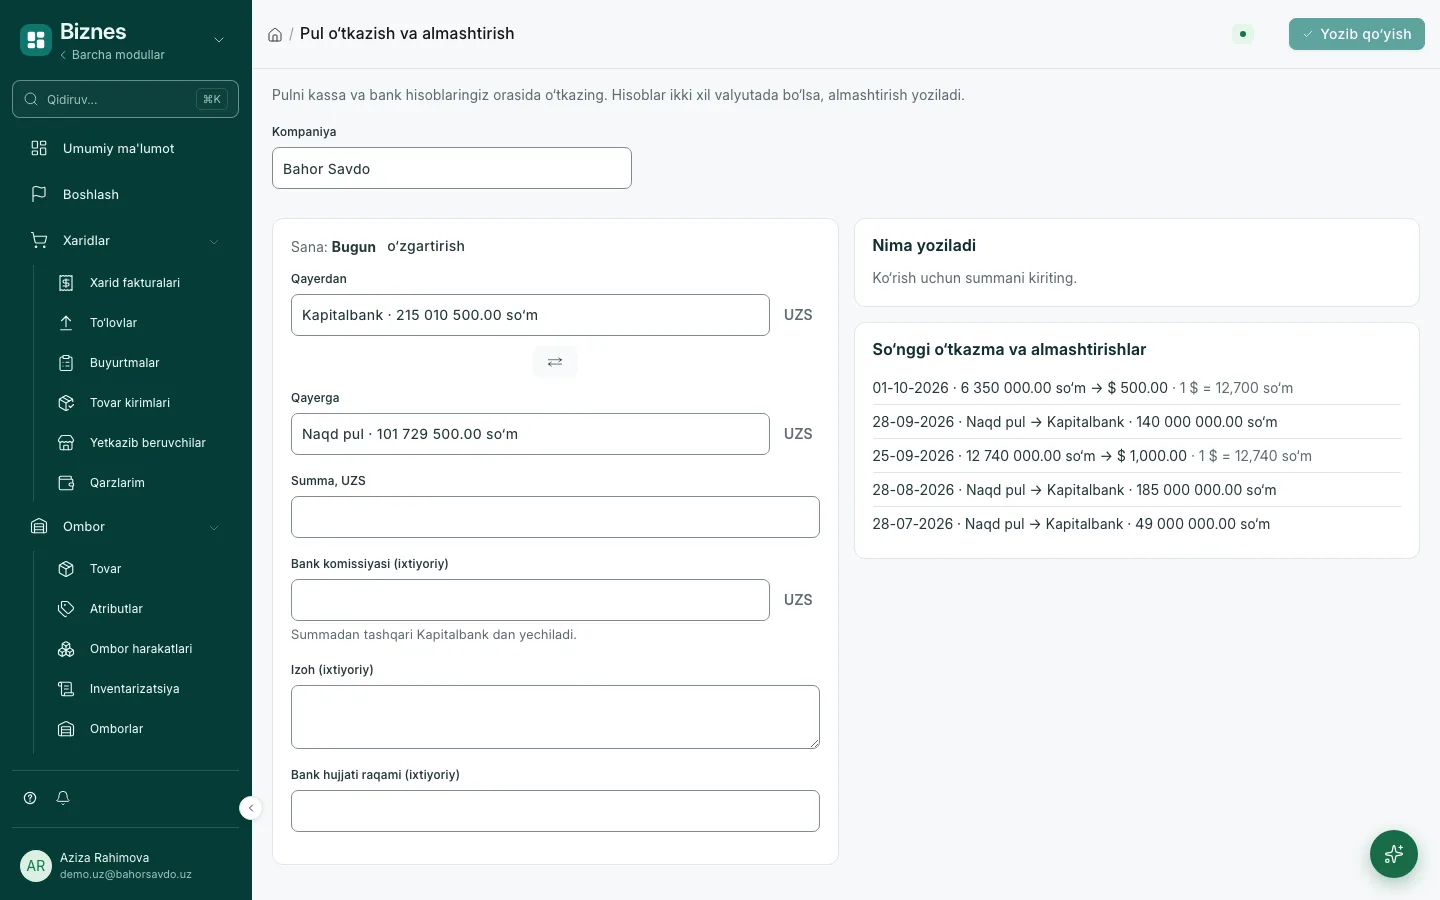Viewport: 1440px width, 900px height.
Task: Select the 28-07-2026 transfer entry
Action: point(1136,524)
